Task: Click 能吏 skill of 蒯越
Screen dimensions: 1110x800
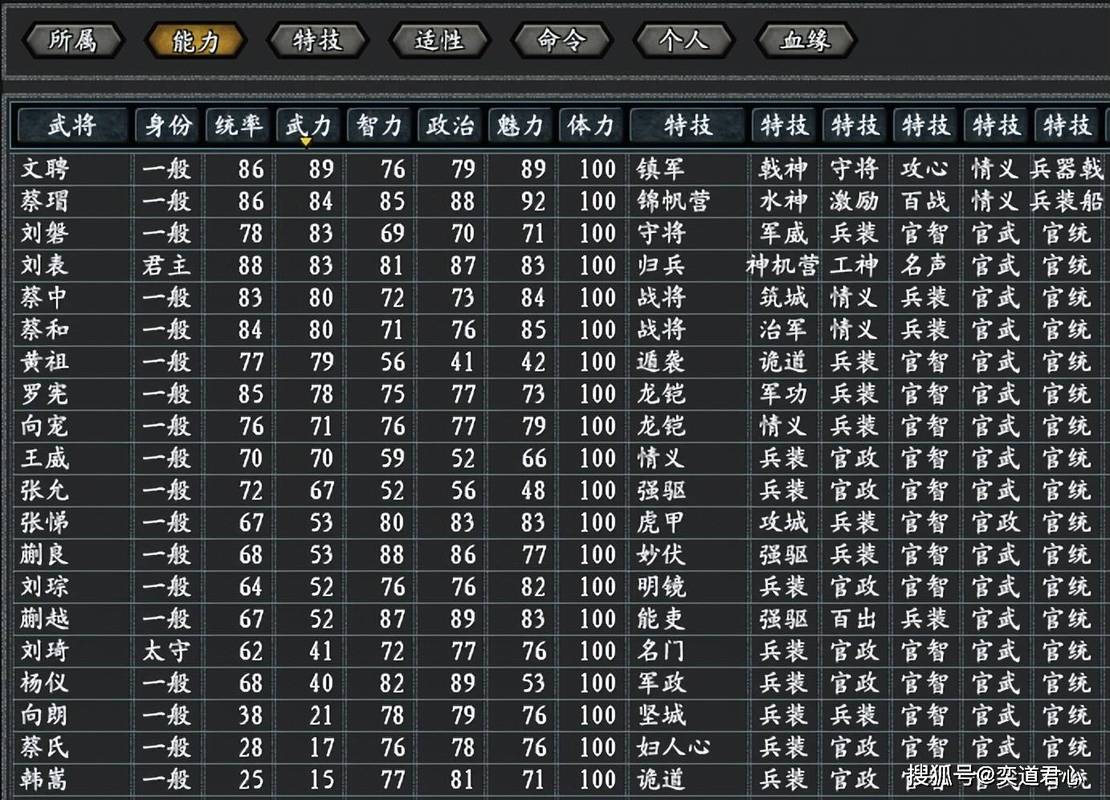Action: click(660, 619)
